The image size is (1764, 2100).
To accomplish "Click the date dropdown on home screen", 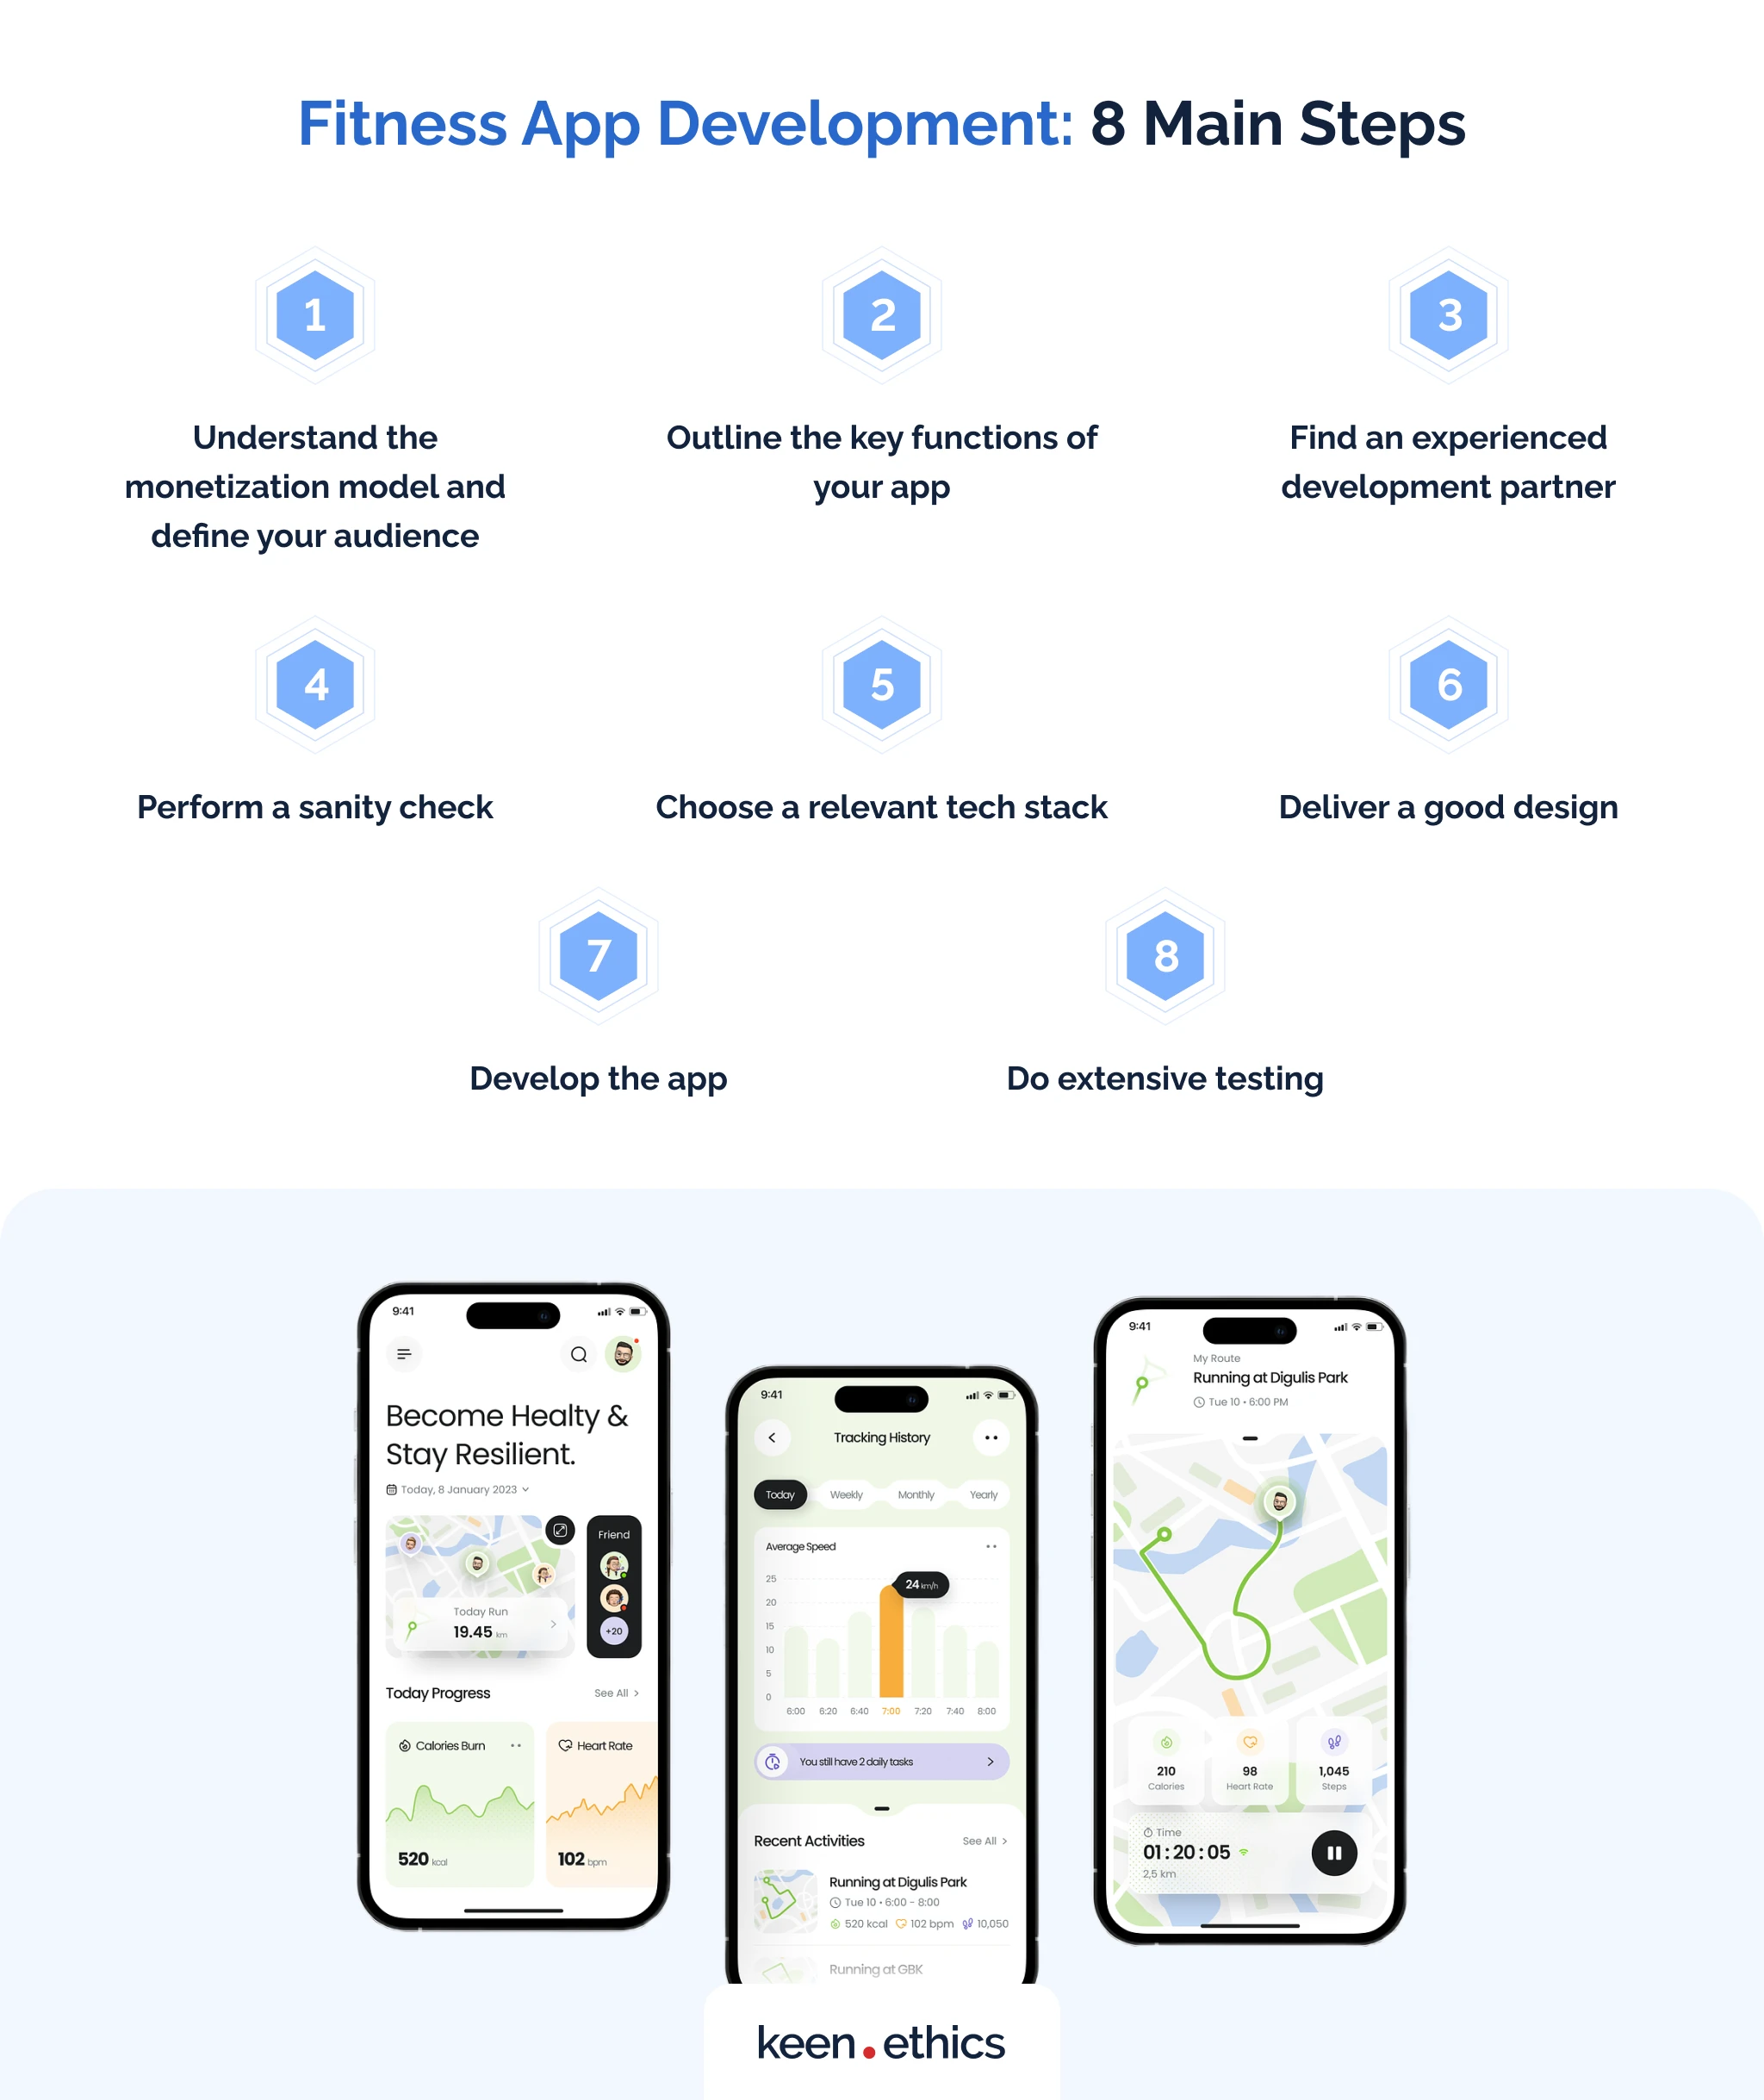I will (463, 1488).
